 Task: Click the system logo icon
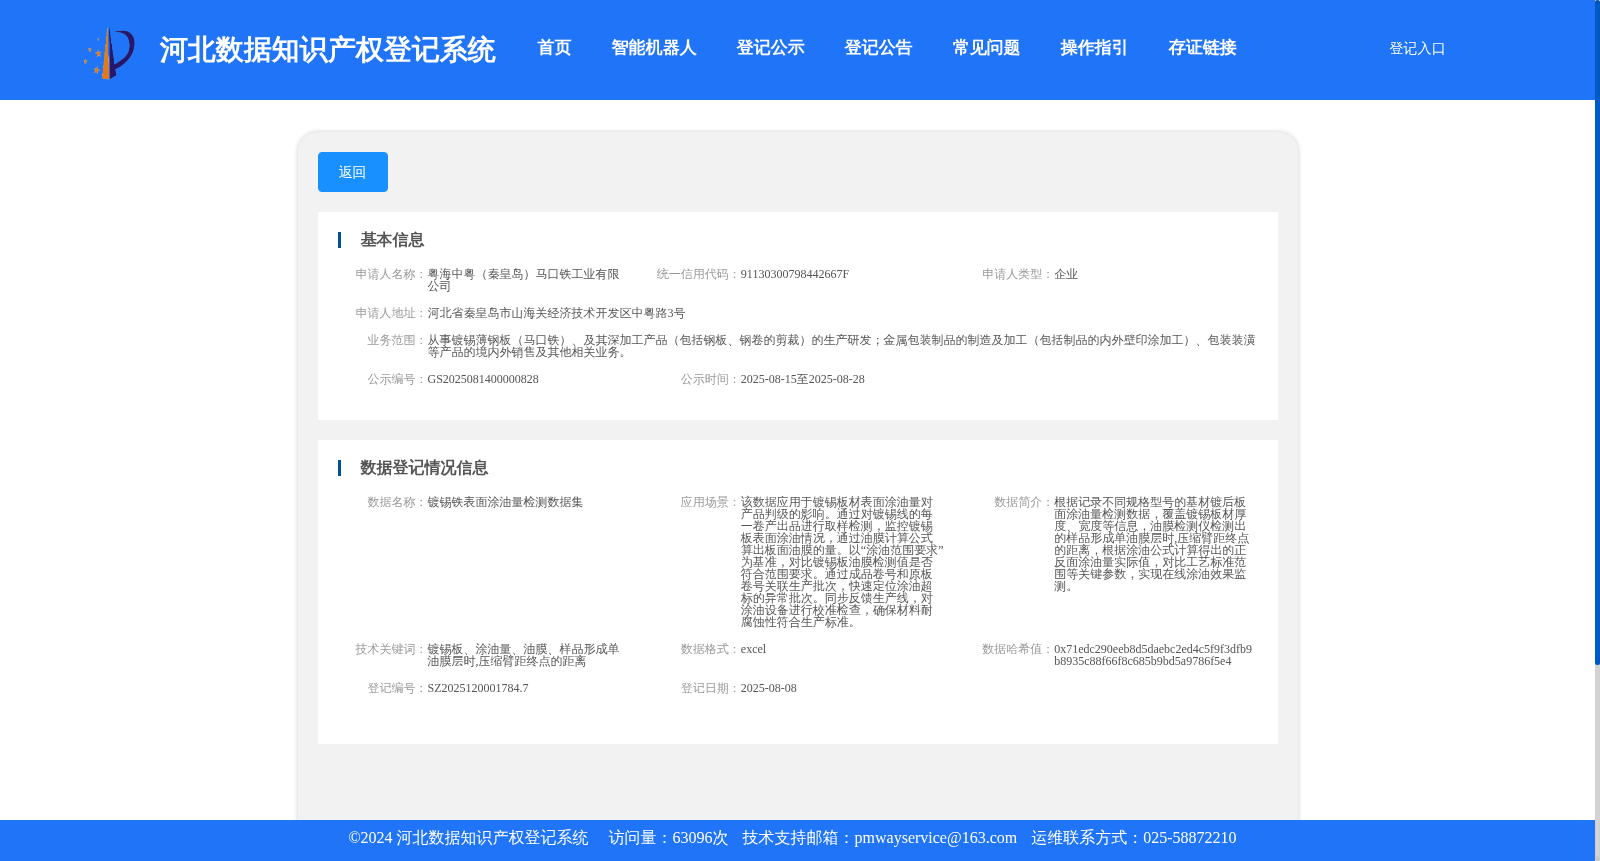(x=109, y=53)
